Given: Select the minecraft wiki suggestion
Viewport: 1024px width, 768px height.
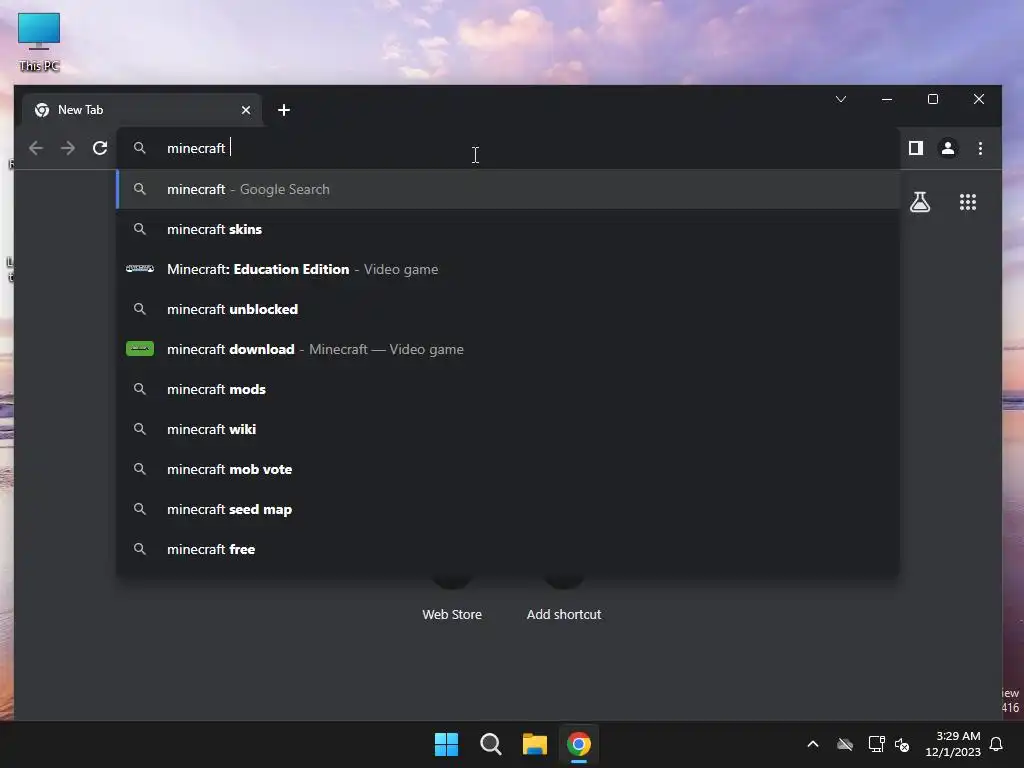Looking at the screenshot, I should 508,429.
